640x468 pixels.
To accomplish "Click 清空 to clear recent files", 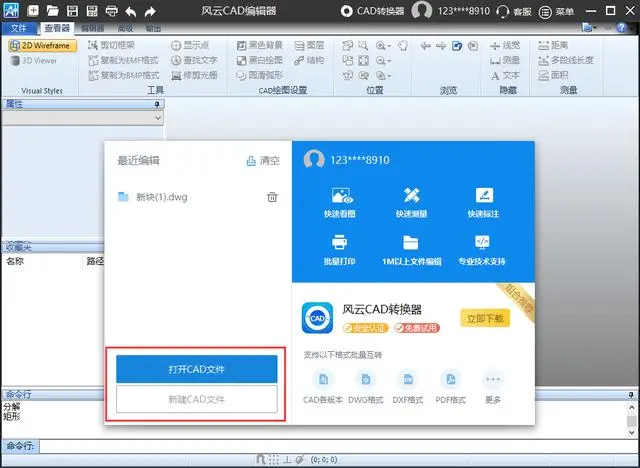I will point(263,161).
